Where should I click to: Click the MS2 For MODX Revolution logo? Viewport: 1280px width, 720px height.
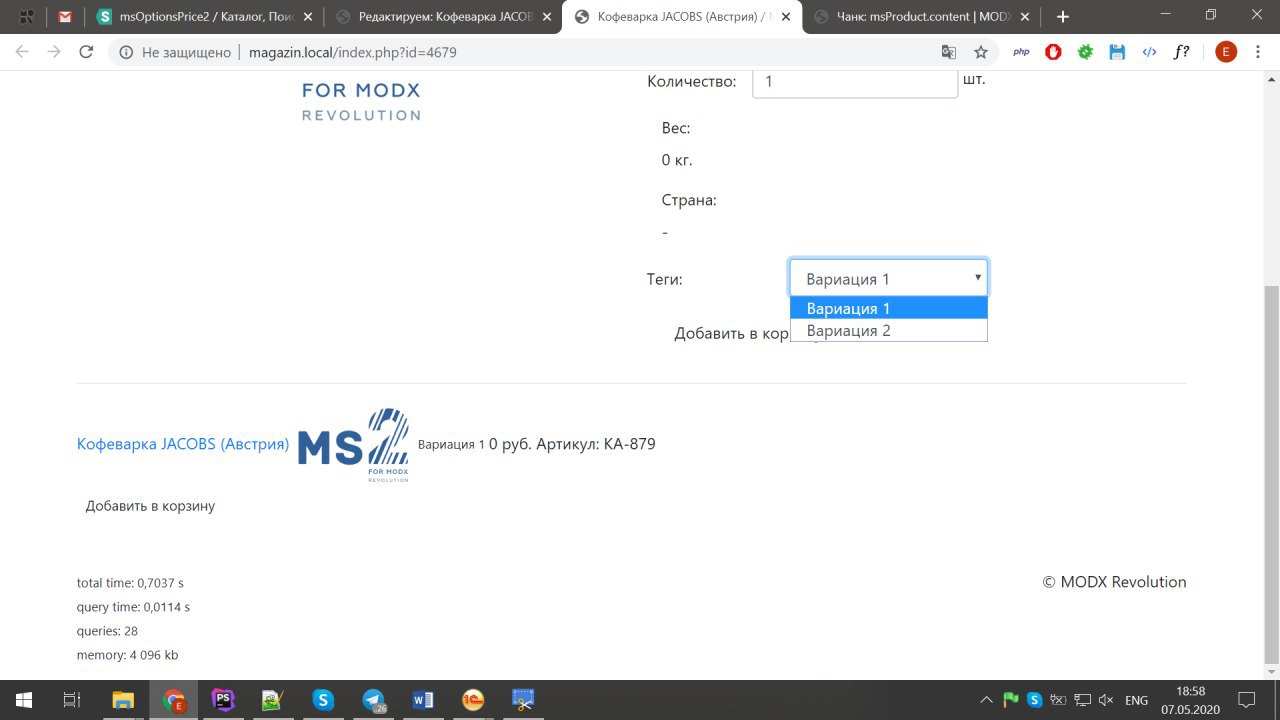[x=361, y=101]
